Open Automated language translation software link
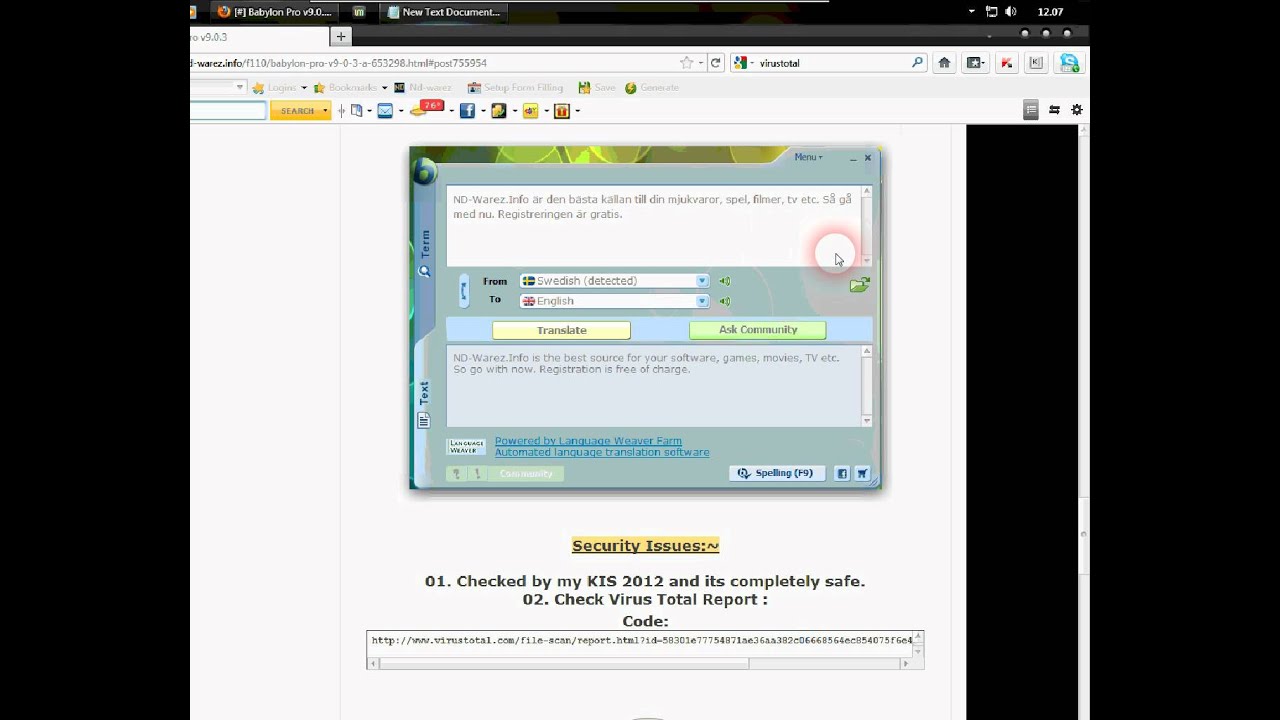This screenshot has width=1280, height=720. (x=602, y=452)
